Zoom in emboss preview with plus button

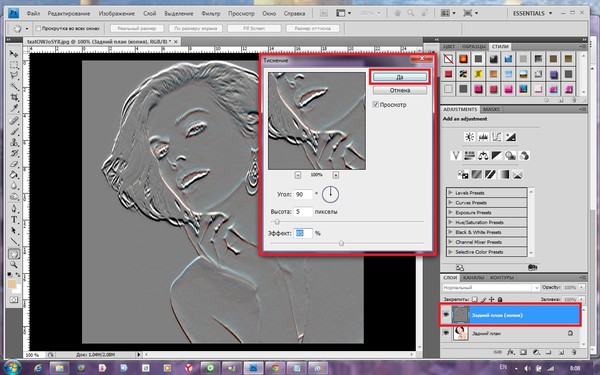(x=336, y=175)
